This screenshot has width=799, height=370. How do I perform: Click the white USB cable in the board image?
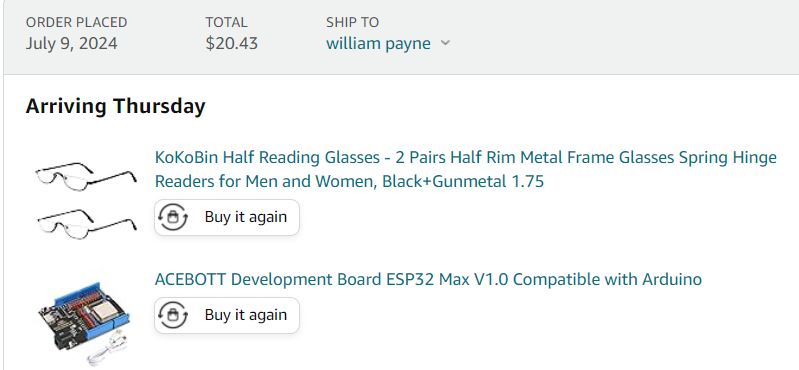tap(107, 349)
